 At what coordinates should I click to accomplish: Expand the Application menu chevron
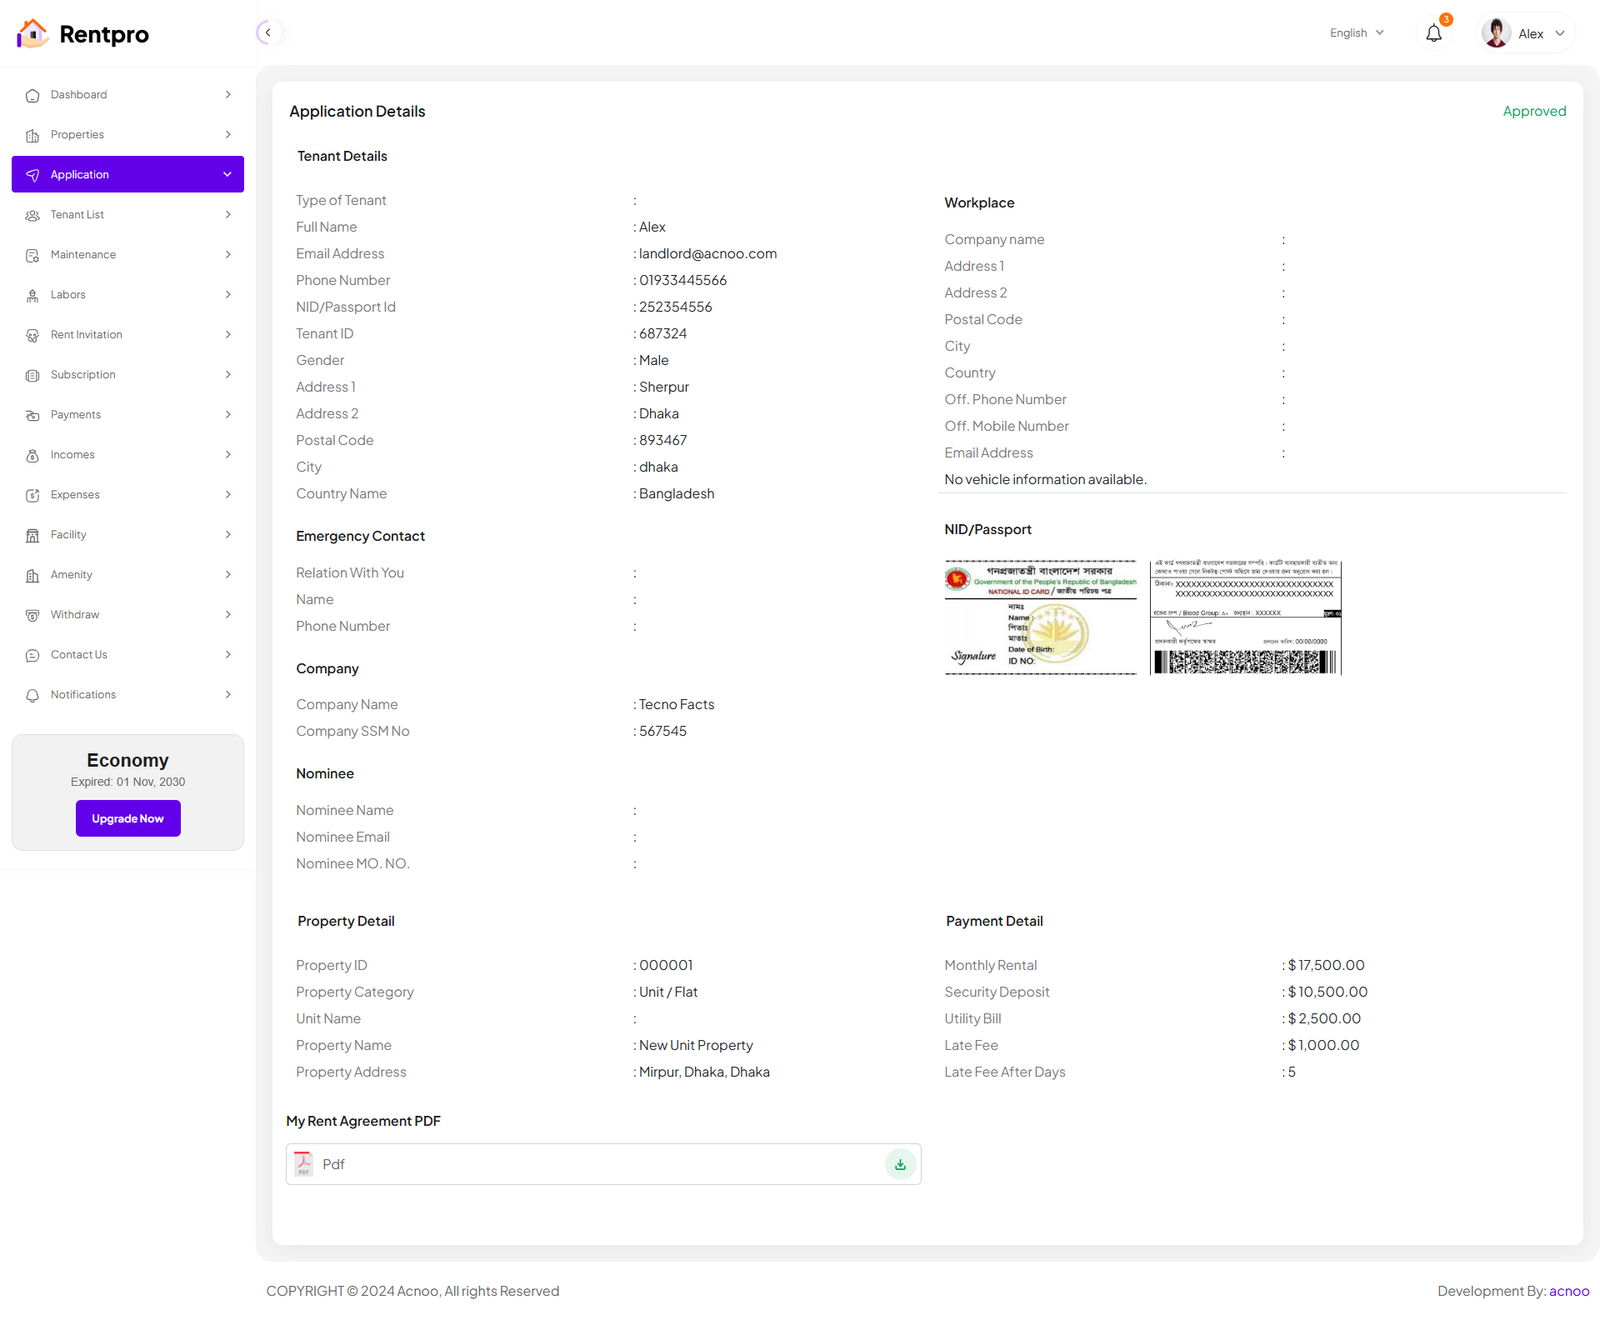pos(227,175)
